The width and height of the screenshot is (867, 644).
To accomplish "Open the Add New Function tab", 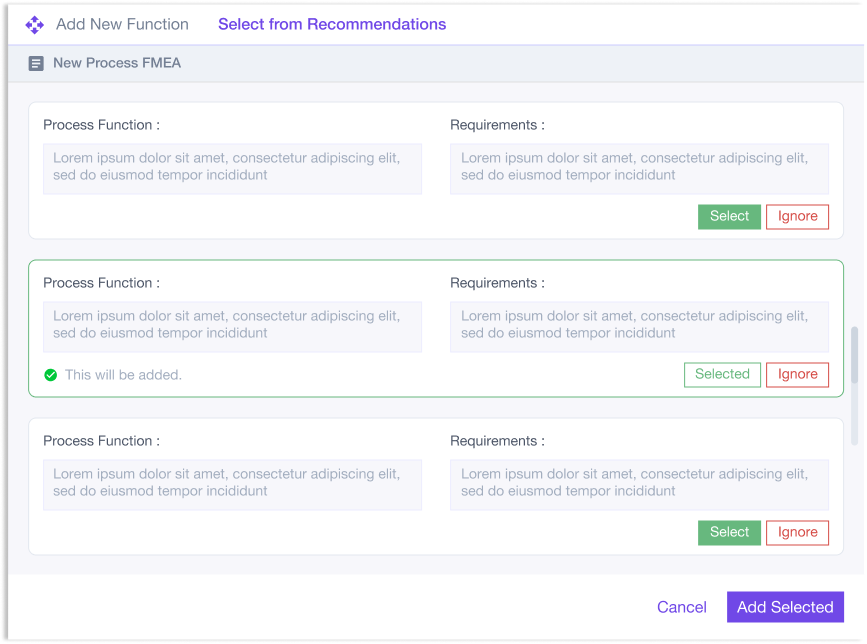I will 122,24.
